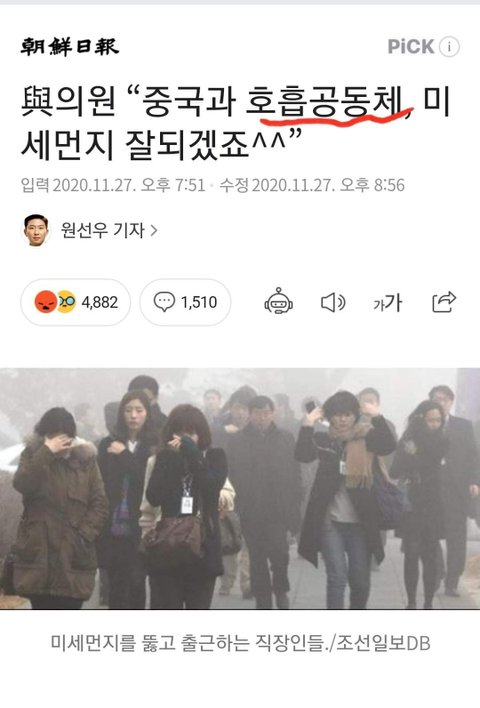Open reporter 원선우's profile photo
480x708 pixels.
36,230
